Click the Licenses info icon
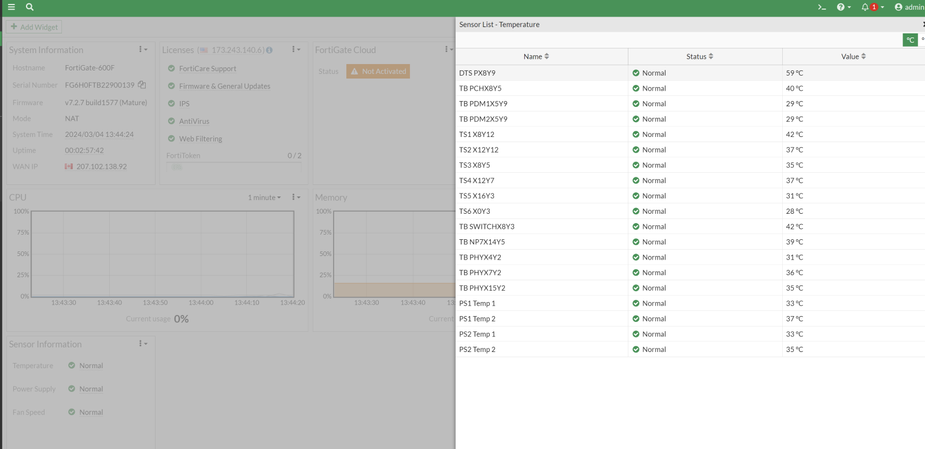925x449 pixels. pyautogui.click(x=269, y=50)
